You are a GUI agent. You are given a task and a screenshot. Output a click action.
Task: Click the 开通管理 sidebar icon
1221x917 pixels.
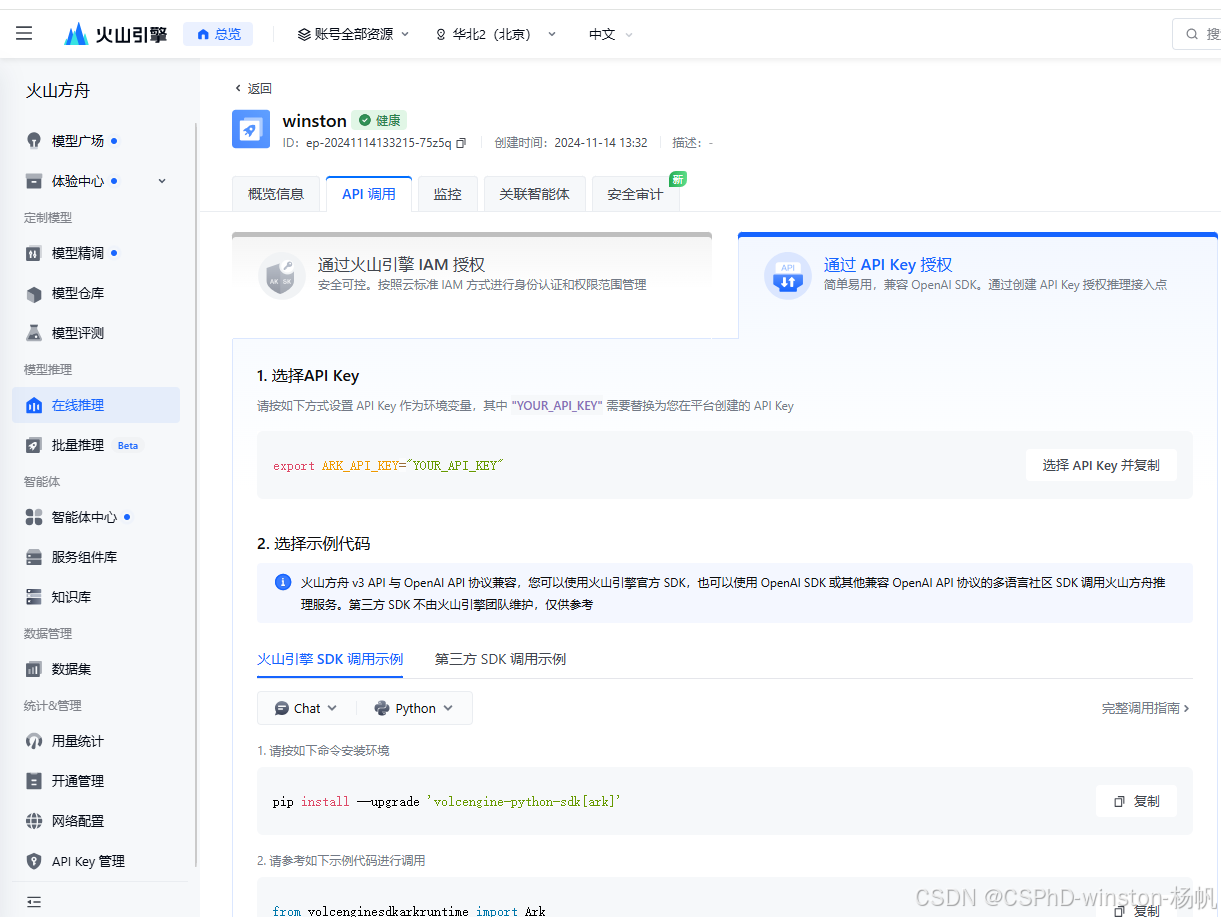pos(34,781)
